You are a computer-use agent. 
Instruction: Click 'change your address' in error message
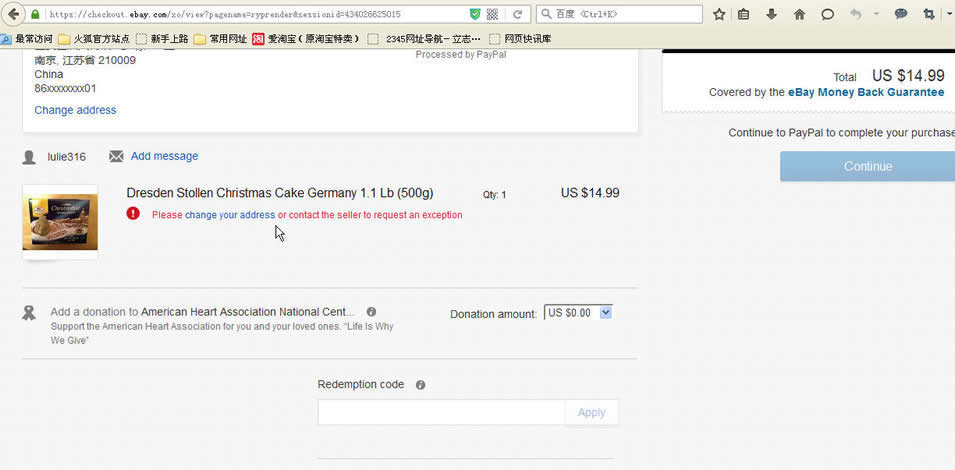point(230,215)
